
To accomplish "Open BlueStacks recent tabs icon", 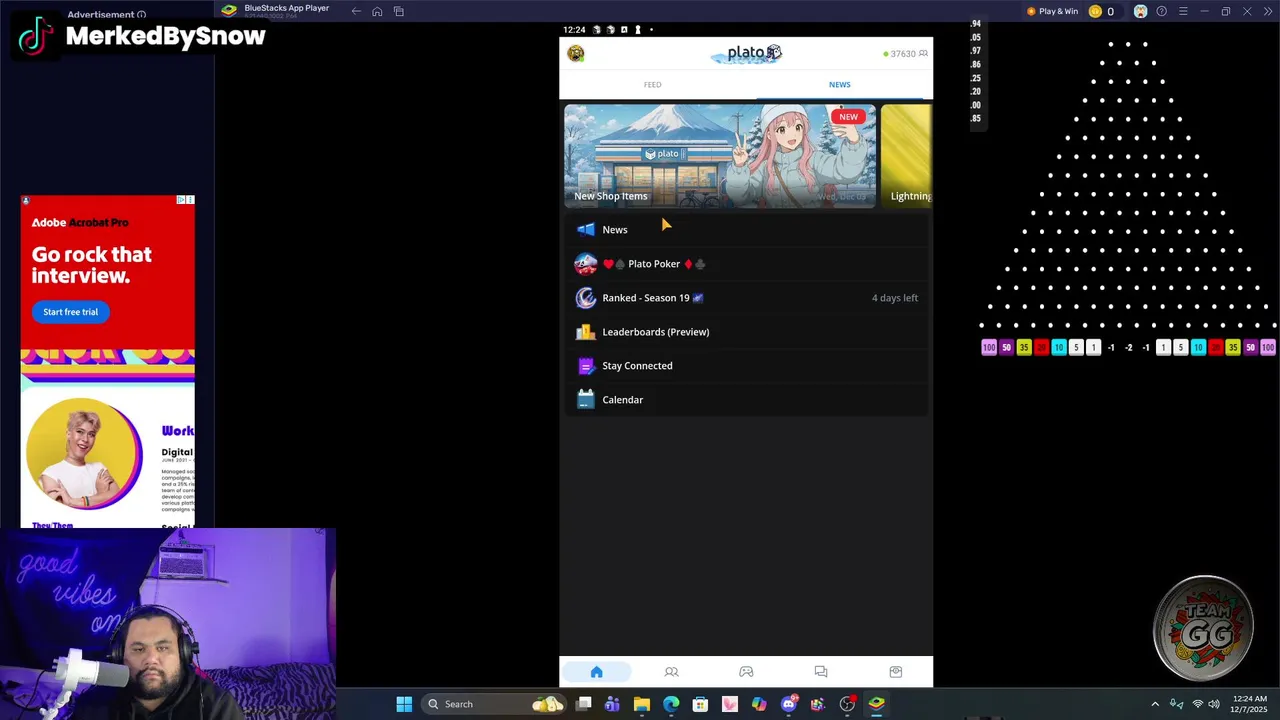I will click(x=399, y=11).
